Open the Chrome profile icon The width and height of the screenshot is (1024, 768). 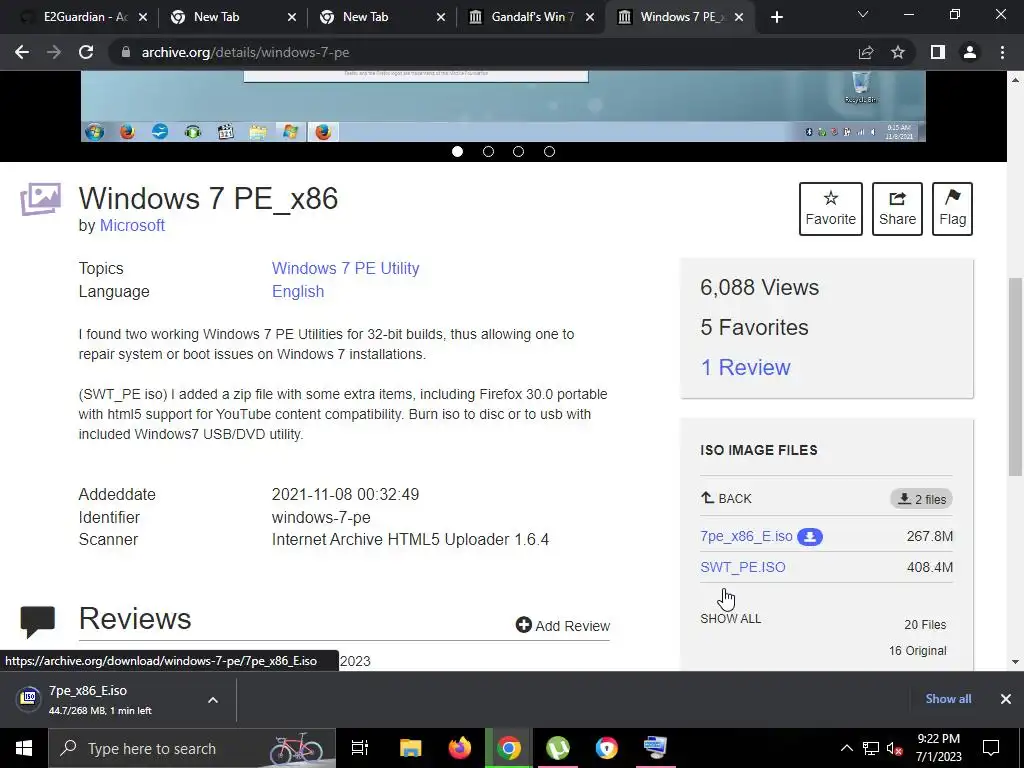970,52
